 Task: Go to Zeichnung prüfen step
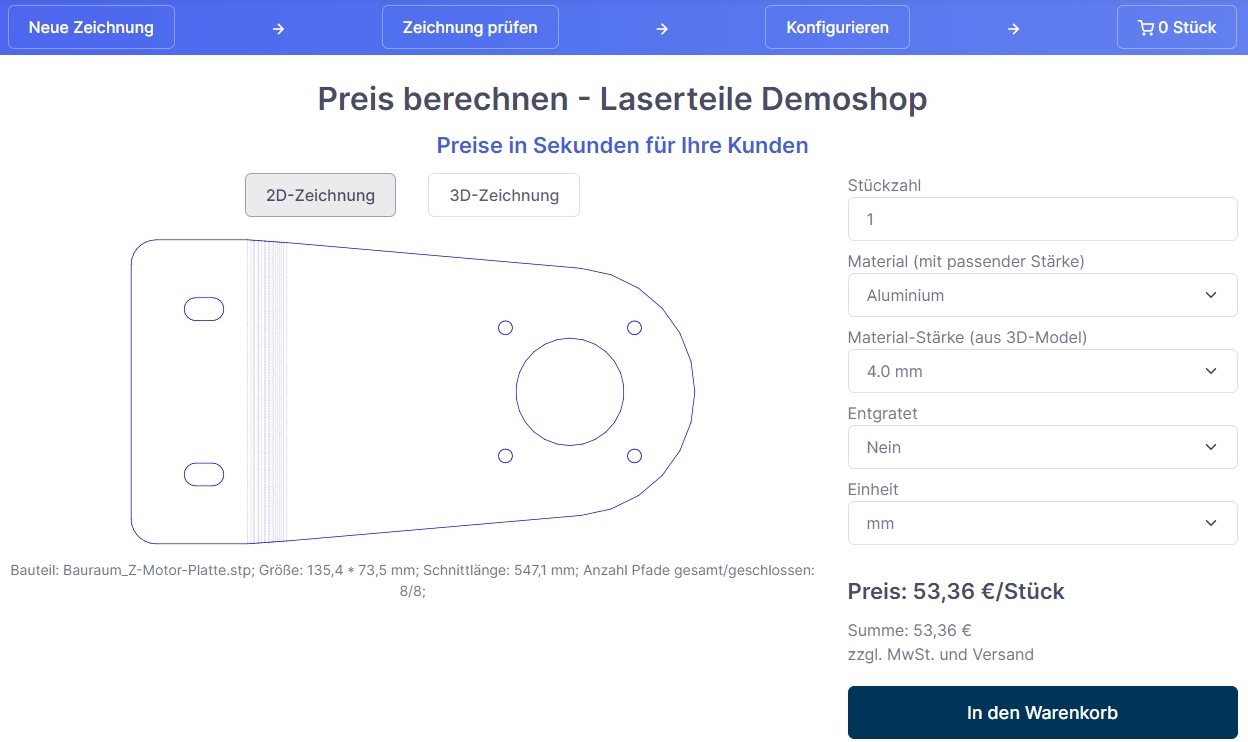click(470, 28)
